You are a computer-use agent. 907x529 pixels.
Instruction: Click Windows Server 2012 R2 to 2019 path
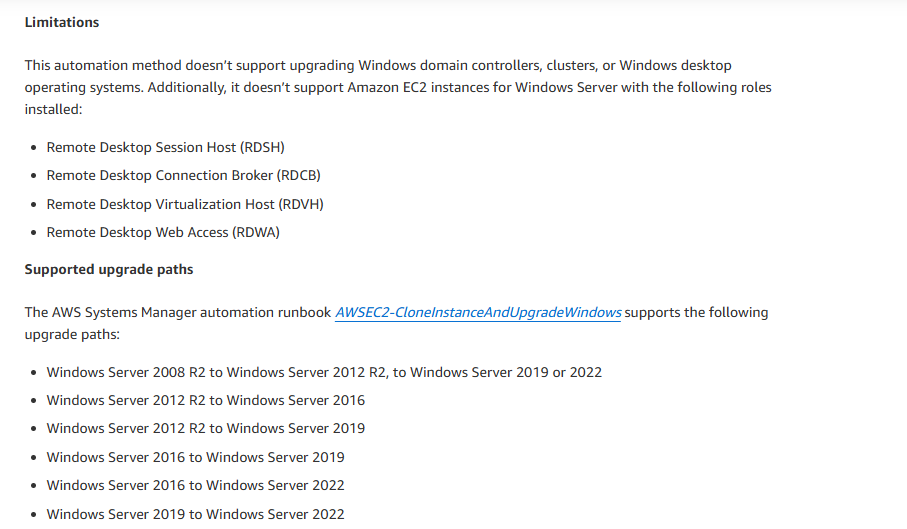205,428
